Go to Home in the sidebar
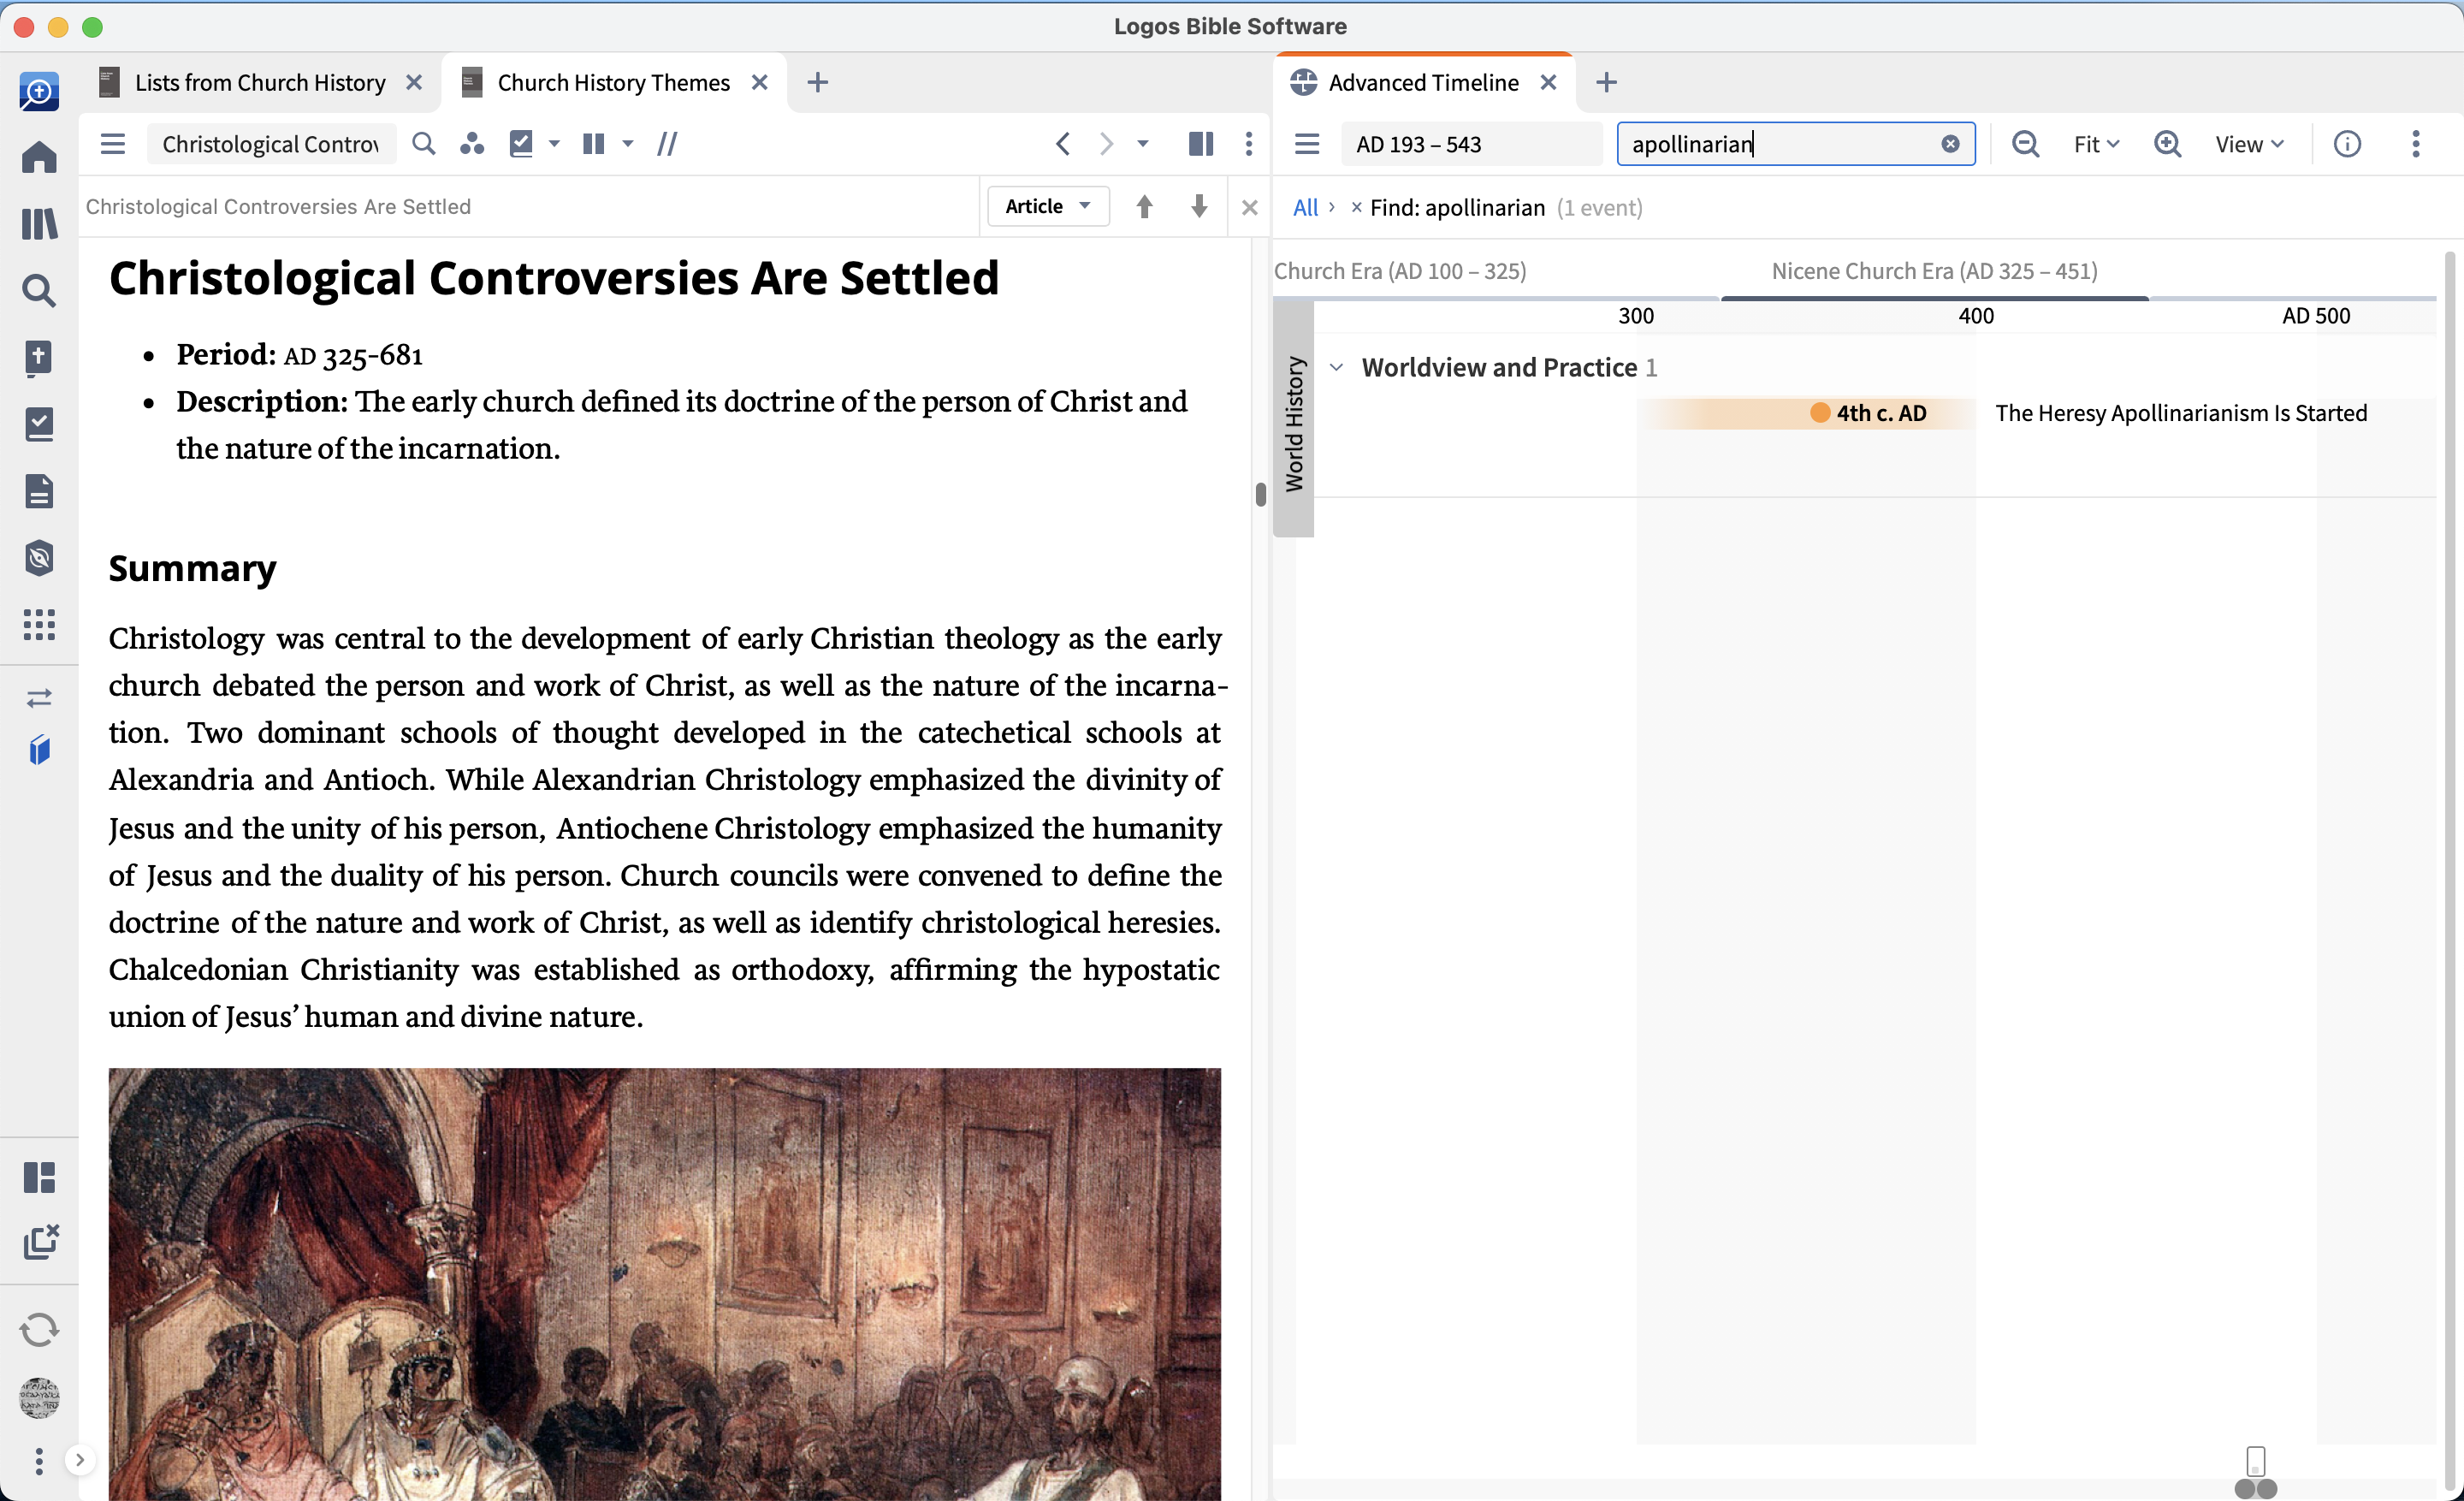2464x1501 pixels. point(39,156)
